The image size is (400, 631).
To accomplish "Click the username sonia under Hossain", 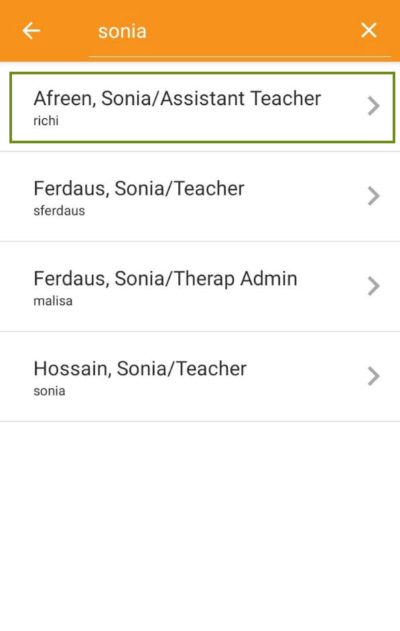I will click(x=49, y=391).
